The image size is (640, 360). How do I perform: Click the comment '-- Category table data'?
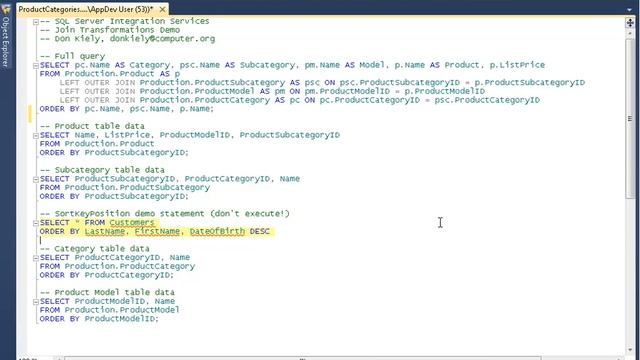(x=95, y=249)
